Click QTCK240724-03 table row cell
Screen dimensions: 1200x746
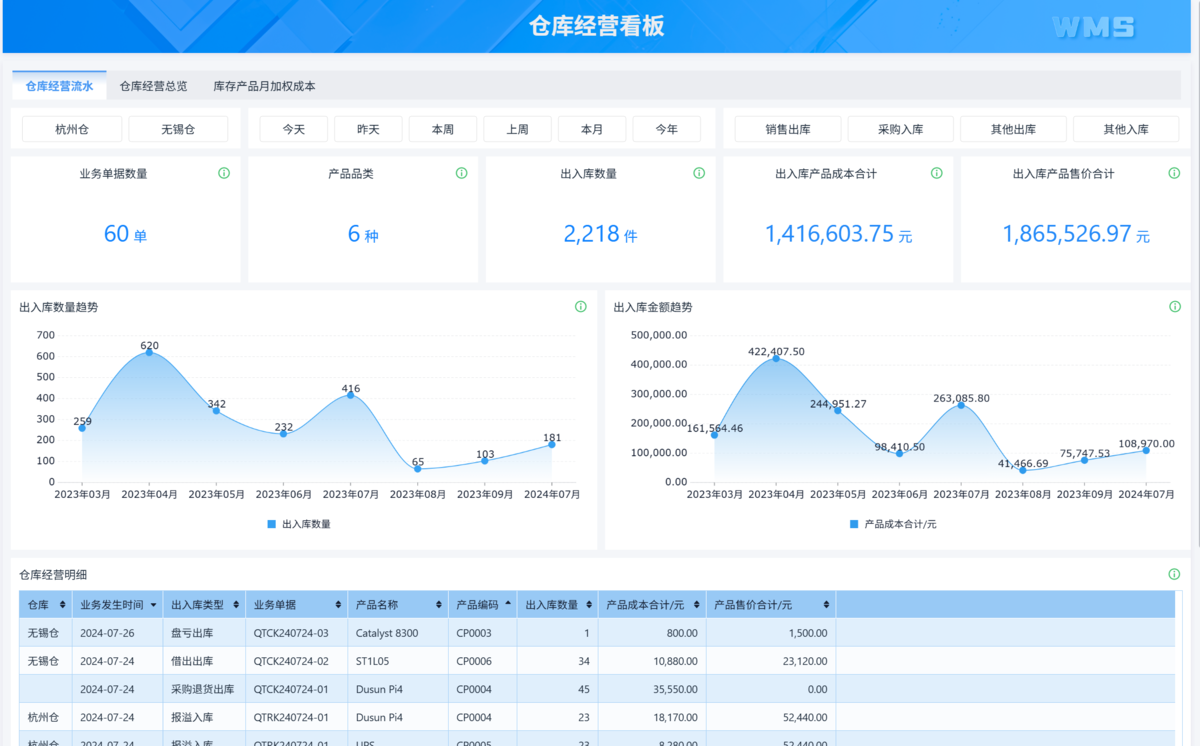291,633
